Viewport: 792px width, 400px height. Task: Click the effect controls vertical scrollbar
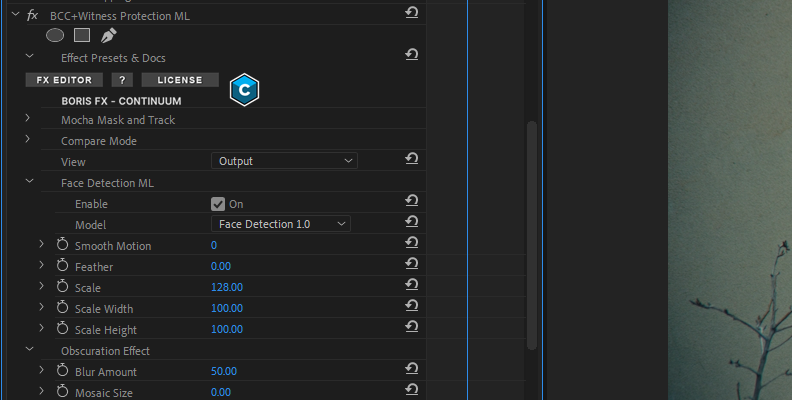pyautogui.click(x=531, y=235)
